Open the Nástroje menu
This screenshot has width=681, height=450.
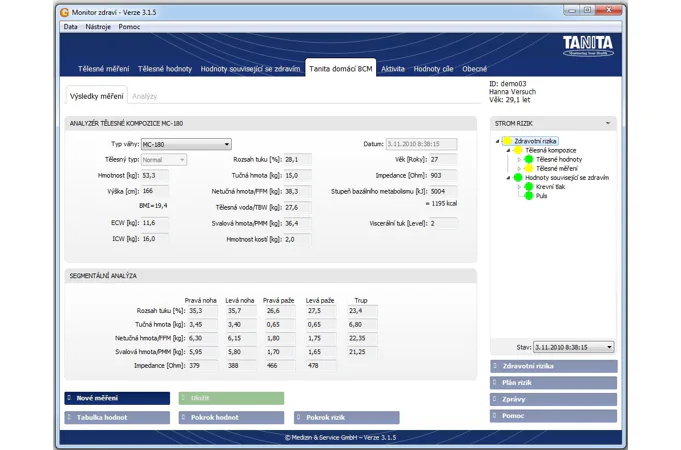98,27
